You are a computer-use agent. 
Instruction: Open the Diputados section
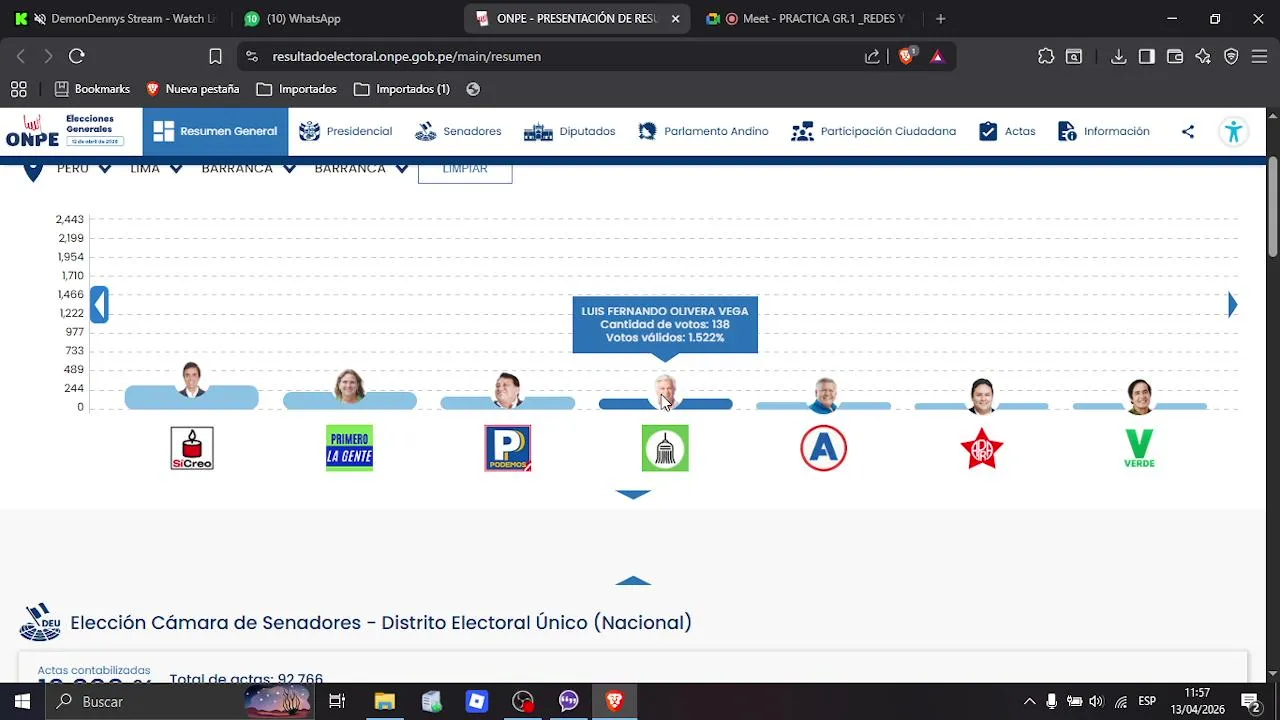(569, 131)
